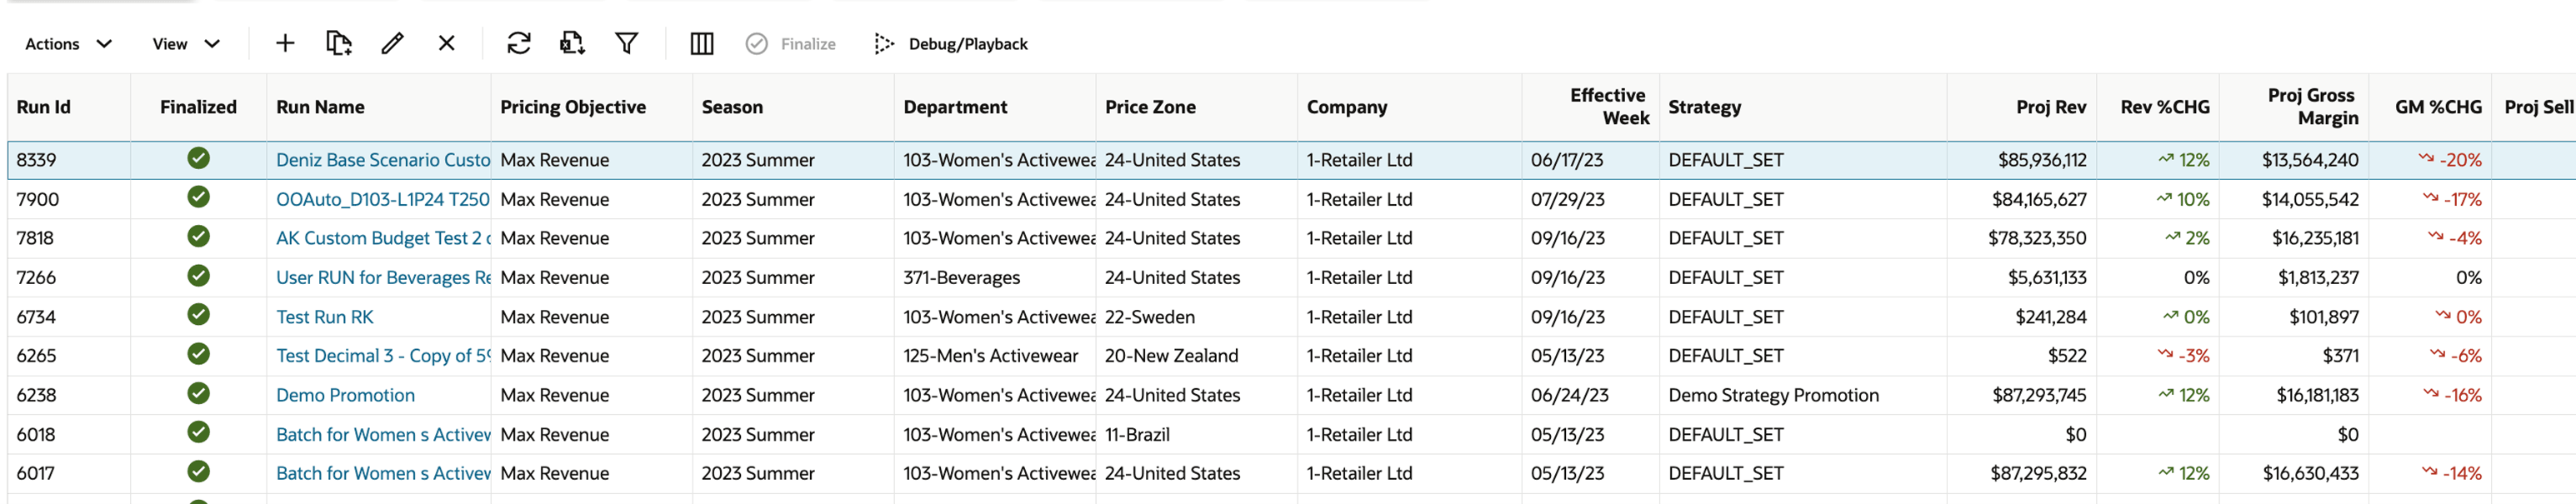The image size is (2576, 504).
Task: Delete the selected run
Action: coord(446,43)
